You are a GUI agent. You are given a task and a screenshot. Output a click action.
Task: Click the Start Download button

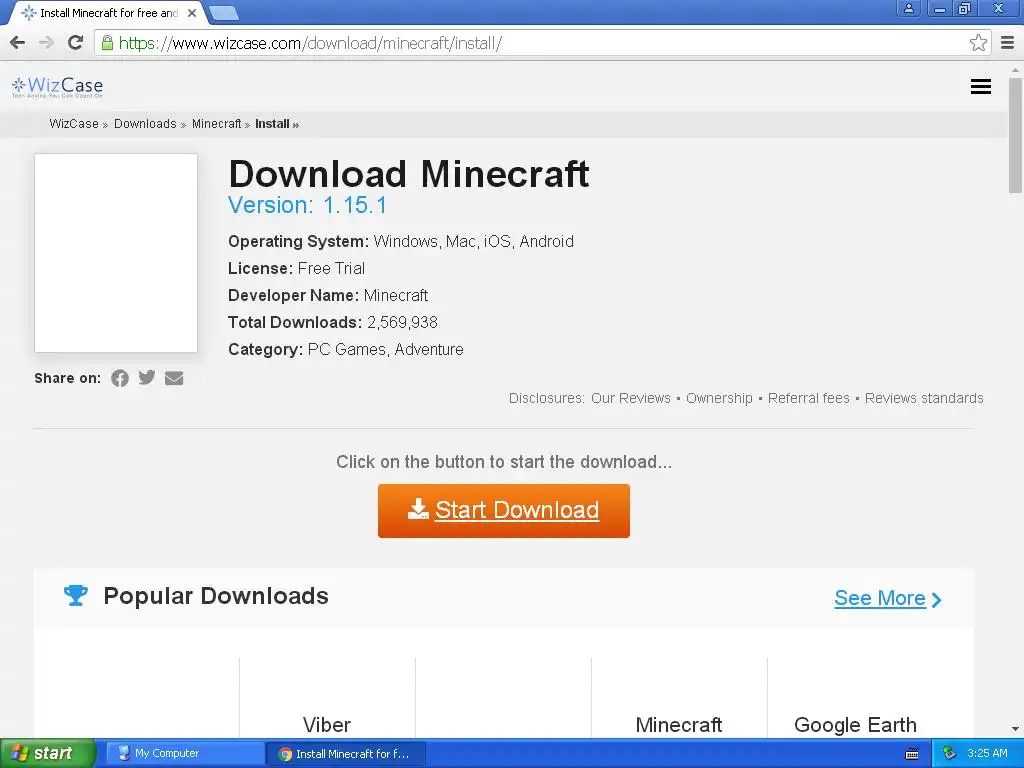[504, 511]
